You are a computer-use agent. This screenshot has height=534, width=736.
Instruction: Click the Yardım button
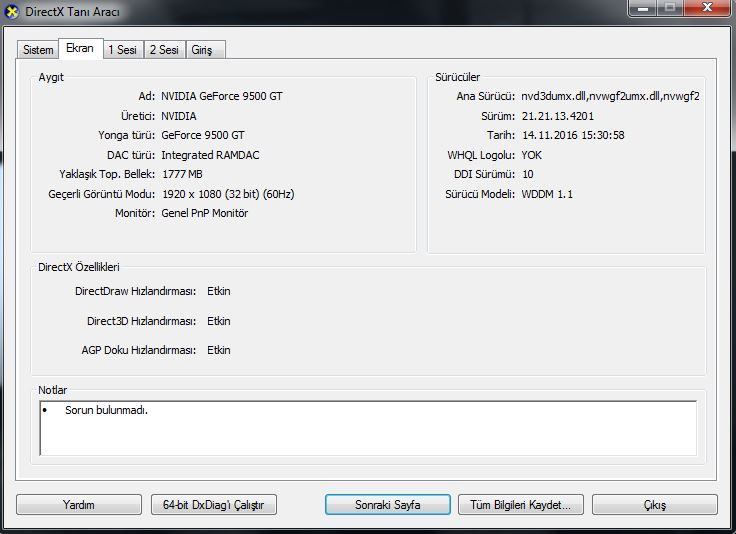pyautogui.click(x=79, y=505)
